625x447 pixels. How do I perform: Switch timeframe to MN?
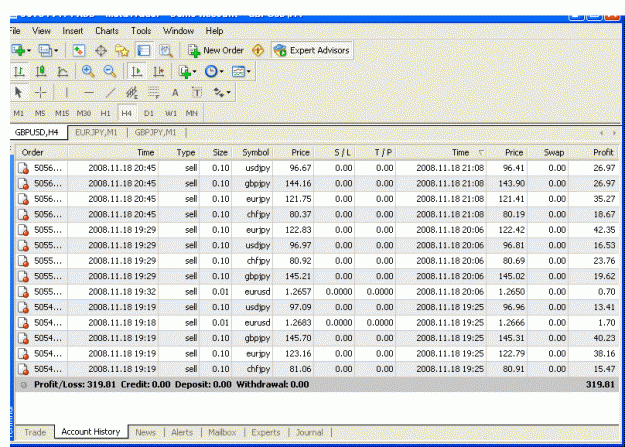[192, 113]
